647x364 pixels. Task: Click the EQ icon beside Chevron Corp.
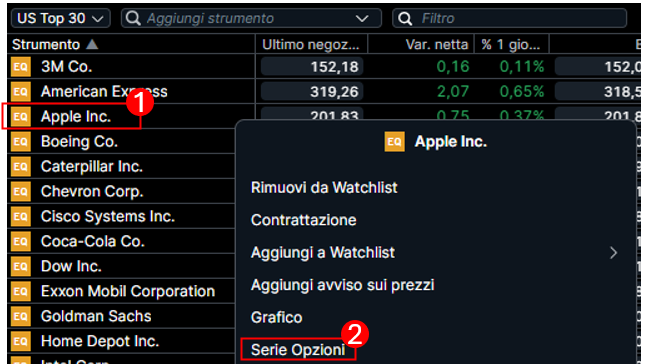(21, 191)
